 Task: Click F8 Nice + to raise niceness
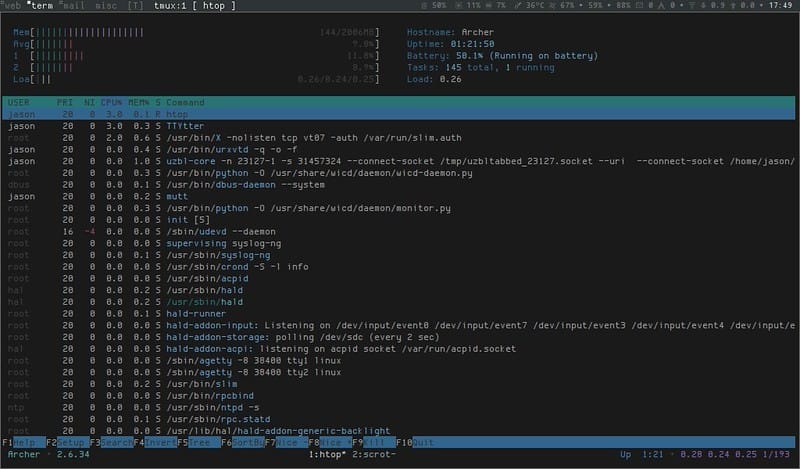pyautogui.click(x=330, y=442)
